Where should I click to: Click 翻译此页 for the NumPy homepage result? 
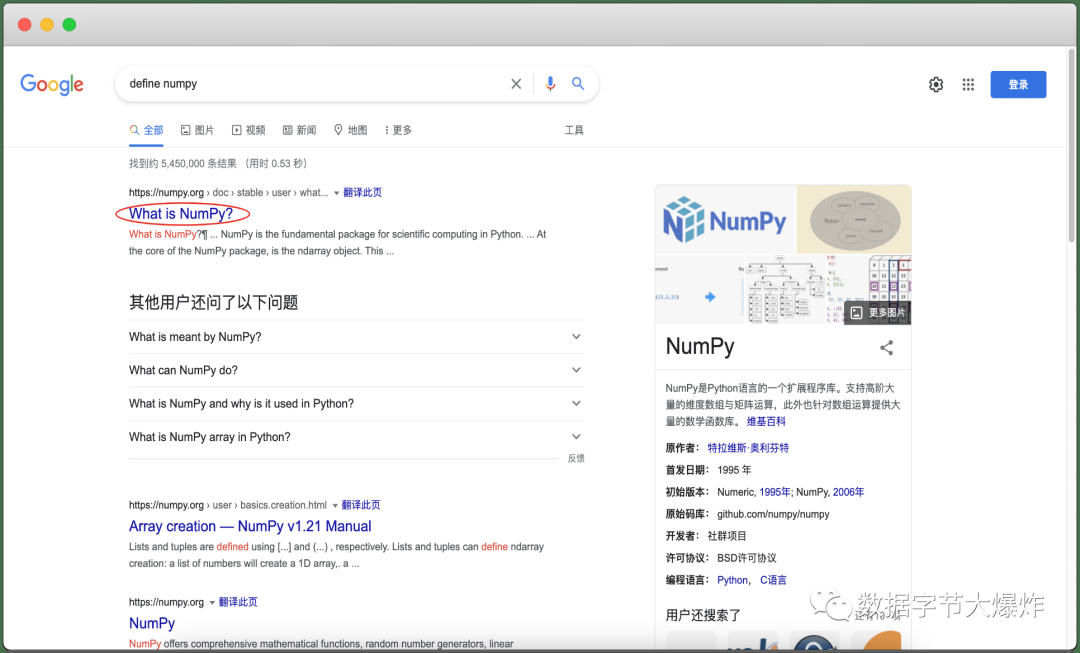point(238,602)
